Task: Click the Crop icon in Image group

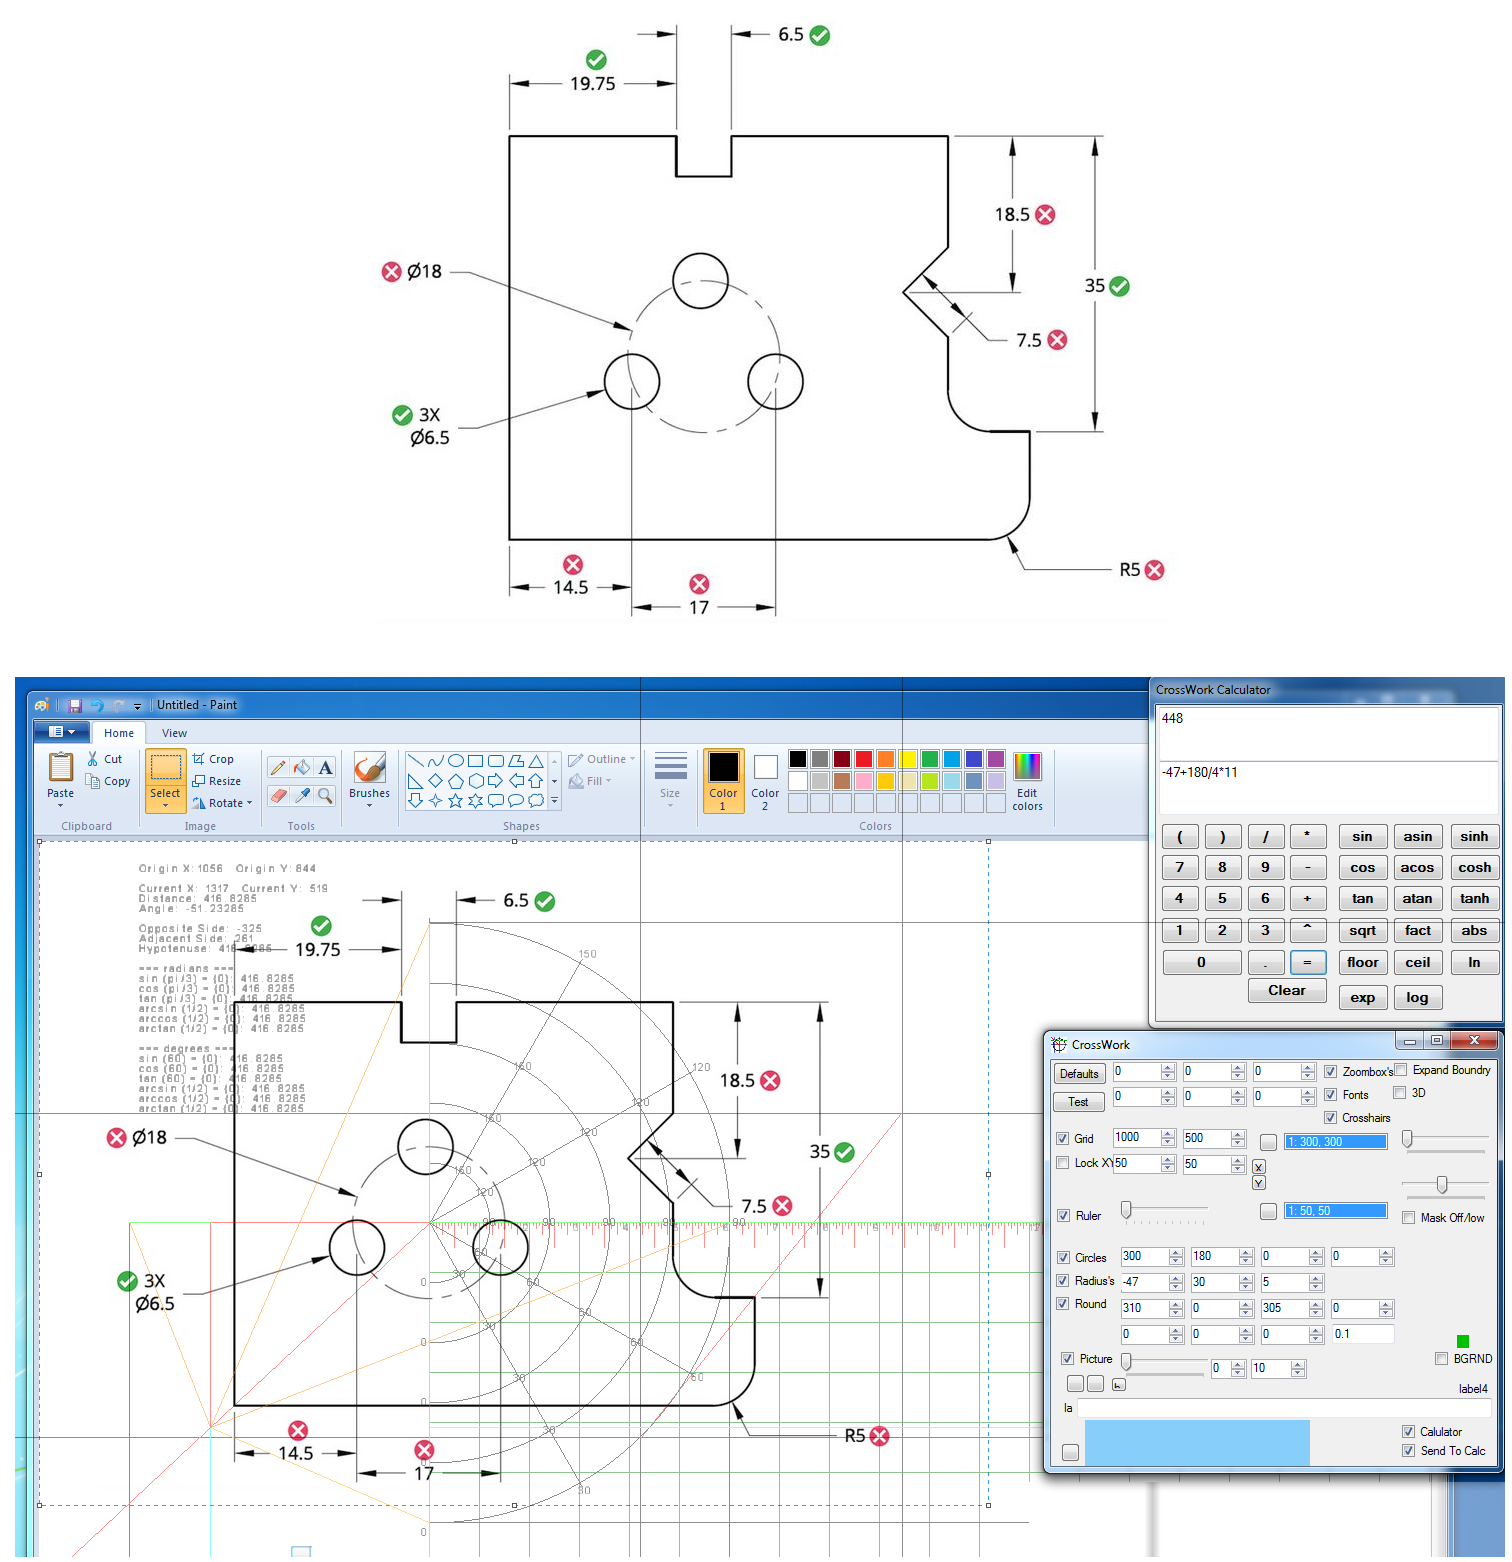Action: (x=199, y=759)
